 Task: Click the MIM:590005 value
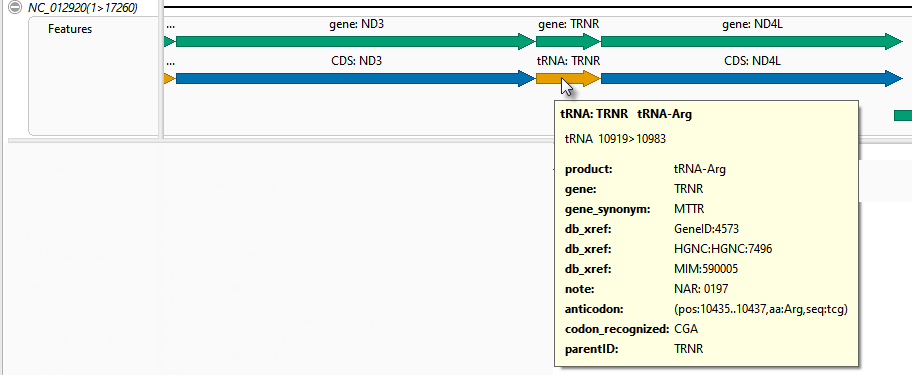[706, 269]
